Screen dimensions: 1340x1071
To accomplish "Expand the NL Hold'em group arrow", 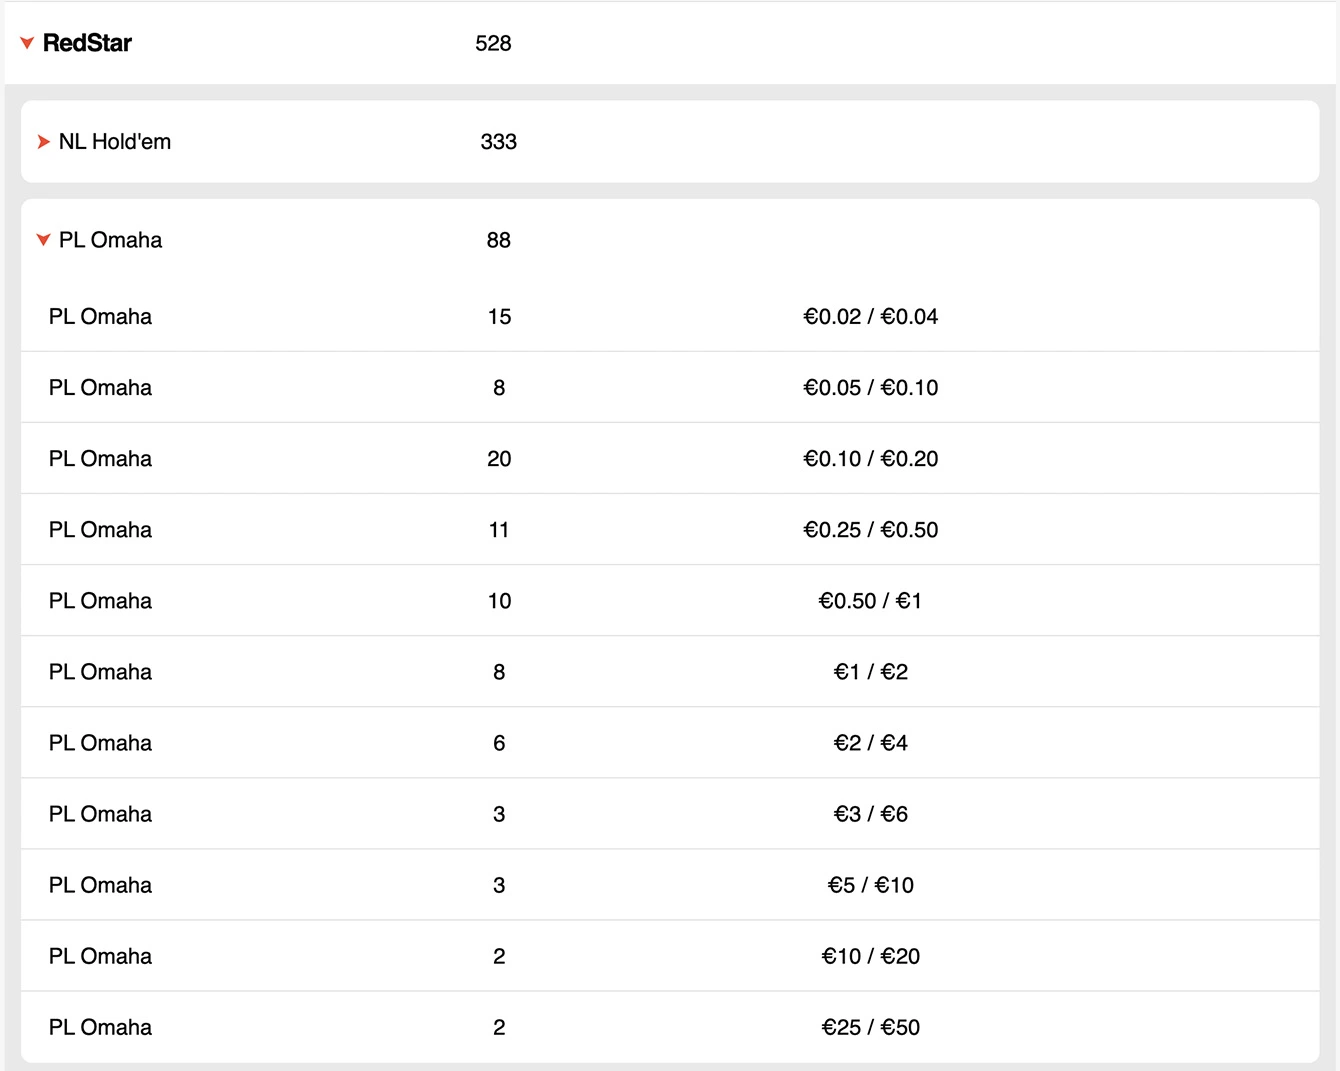I will click(x=43, y=142).
